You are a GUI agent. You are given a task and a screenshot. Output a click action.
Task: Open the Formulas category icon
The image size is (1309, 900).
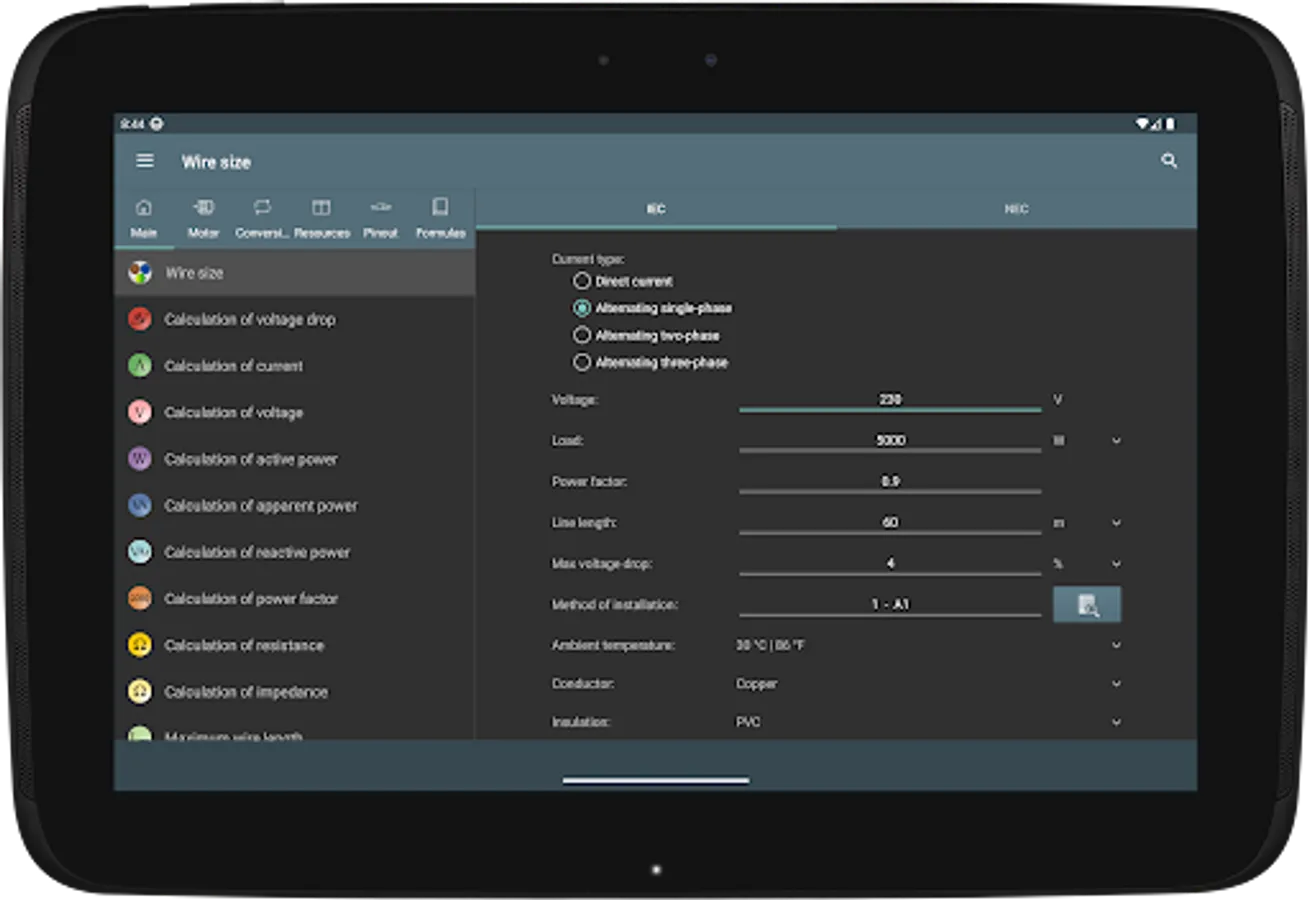pos(440,217)
